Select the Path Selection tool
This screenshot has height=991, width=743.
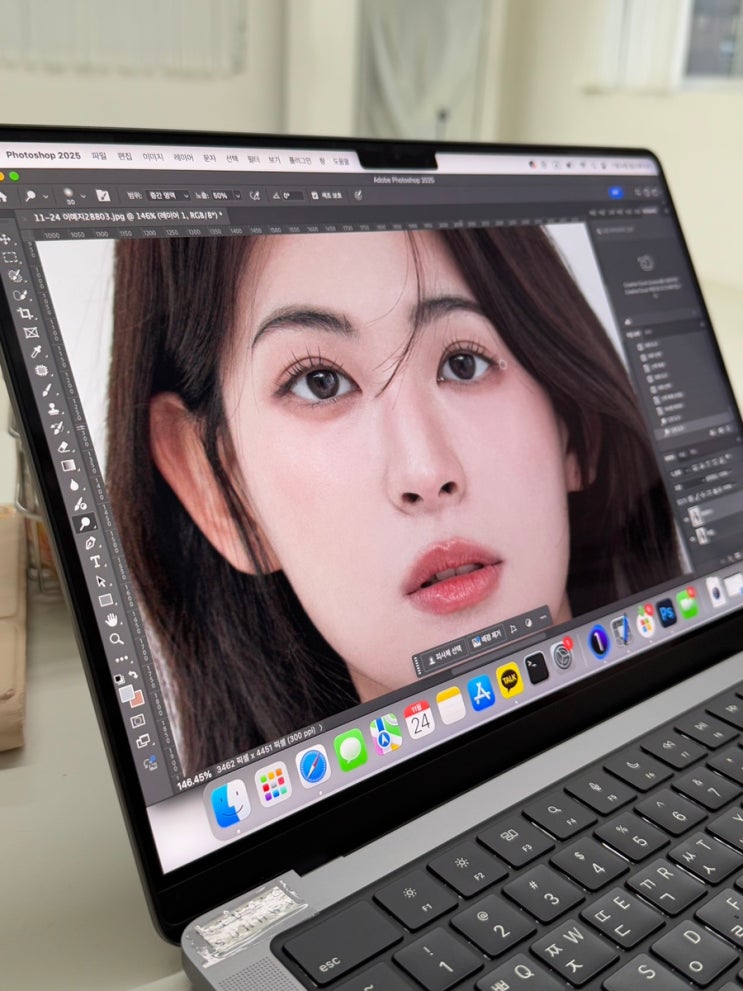tap(101, 581)
